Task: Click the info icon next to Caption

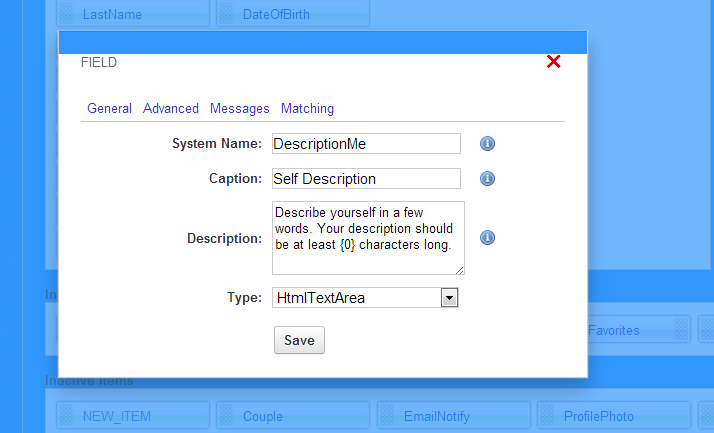Action: 488,179
